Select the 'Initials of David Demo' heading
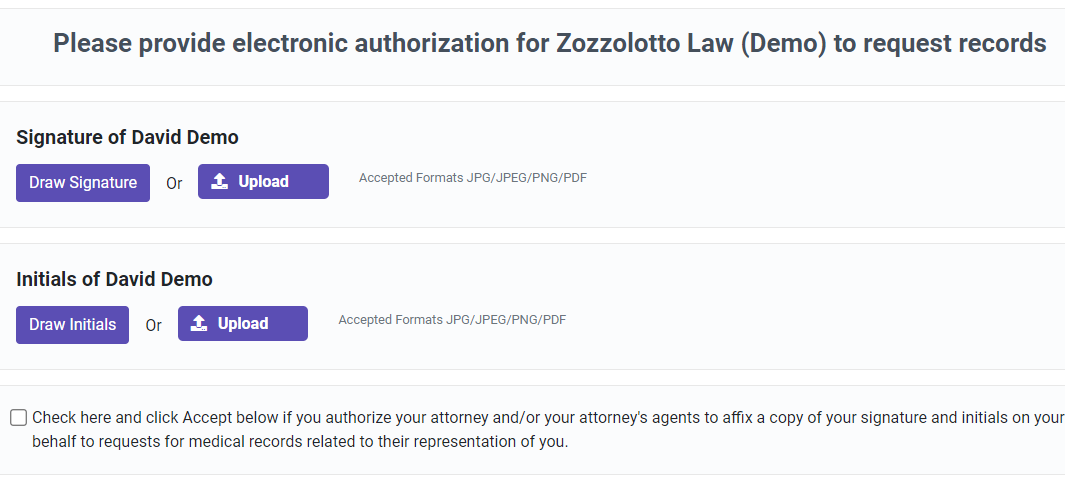Image resolution: width=1065 pixels, height=481 pixels. pyautogui.click(x=114, y=279)
